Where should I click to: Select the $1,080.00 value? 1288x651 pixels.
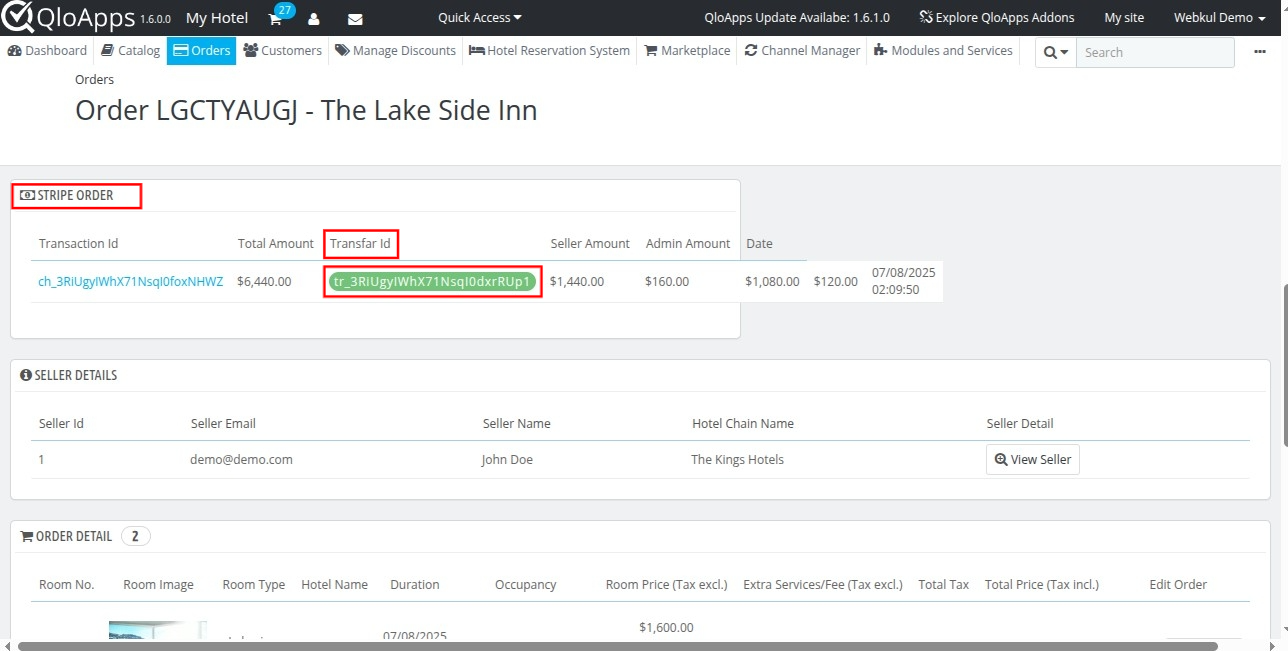point(772,282)
